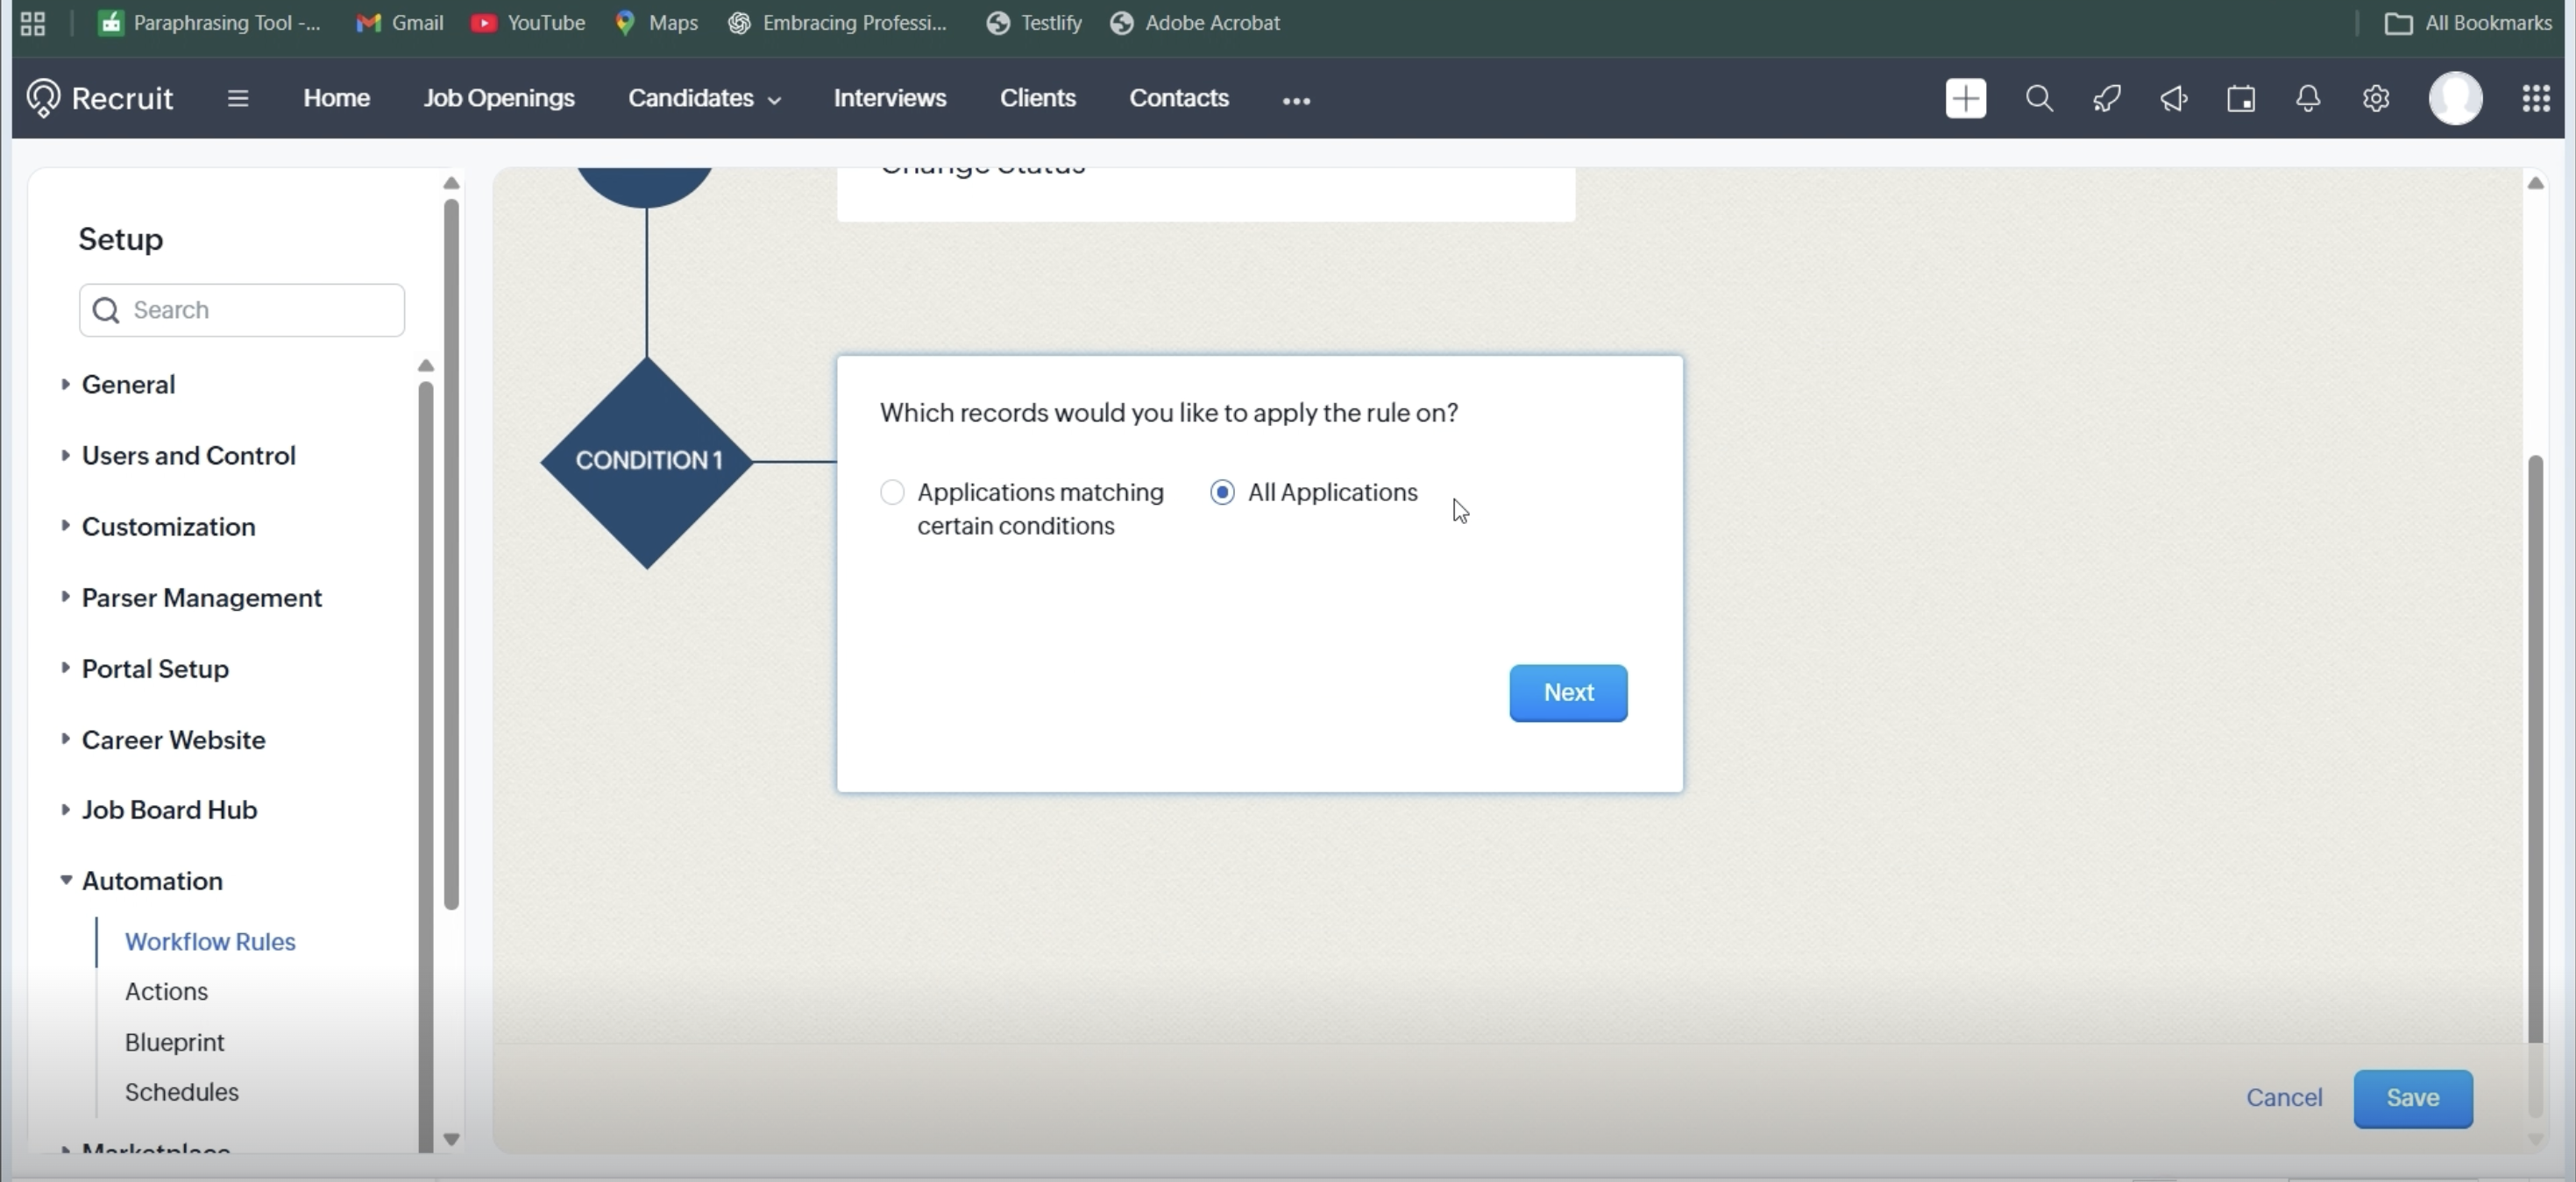Click the workflow canvas vertical scrollbar
Image resolution: width=2576 pixels, height=1182 pixels.
click(x=2534, y=750)
